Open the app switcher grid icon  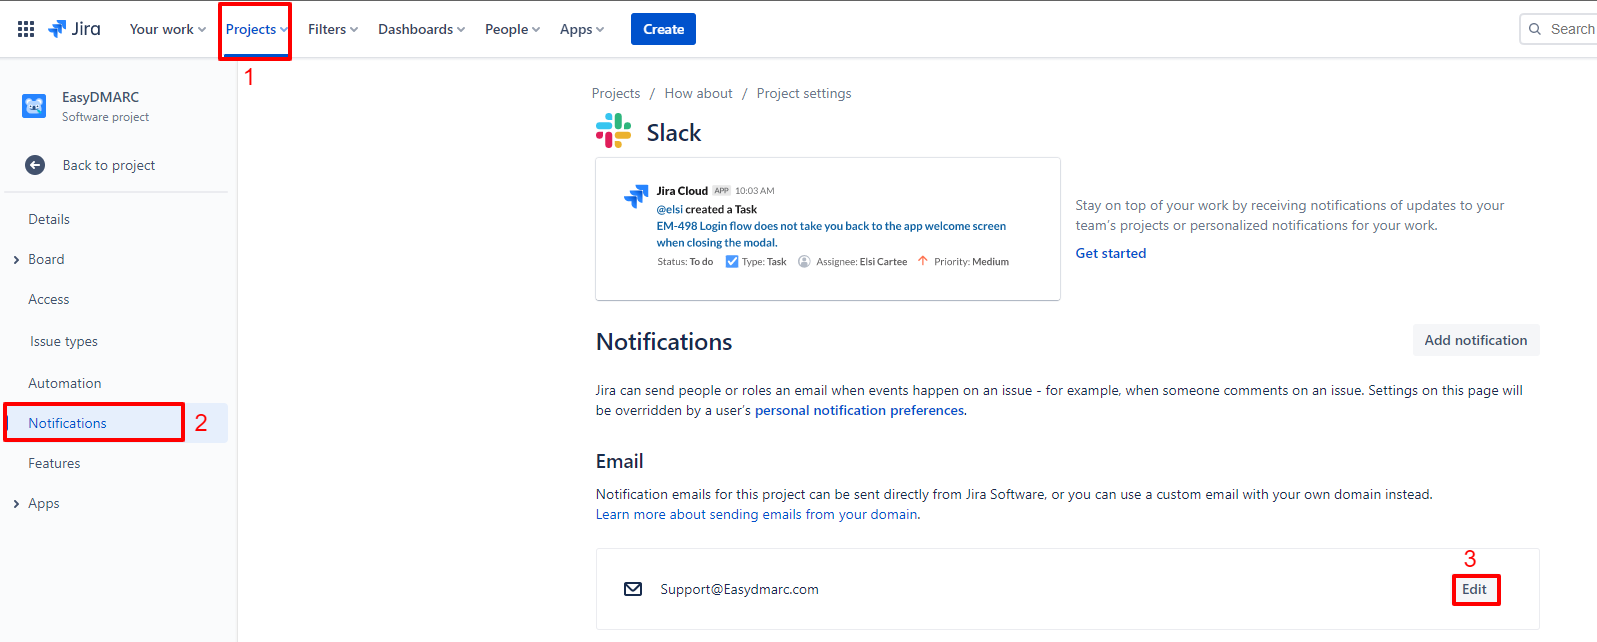pyautogui.click(x=26, y=29)
